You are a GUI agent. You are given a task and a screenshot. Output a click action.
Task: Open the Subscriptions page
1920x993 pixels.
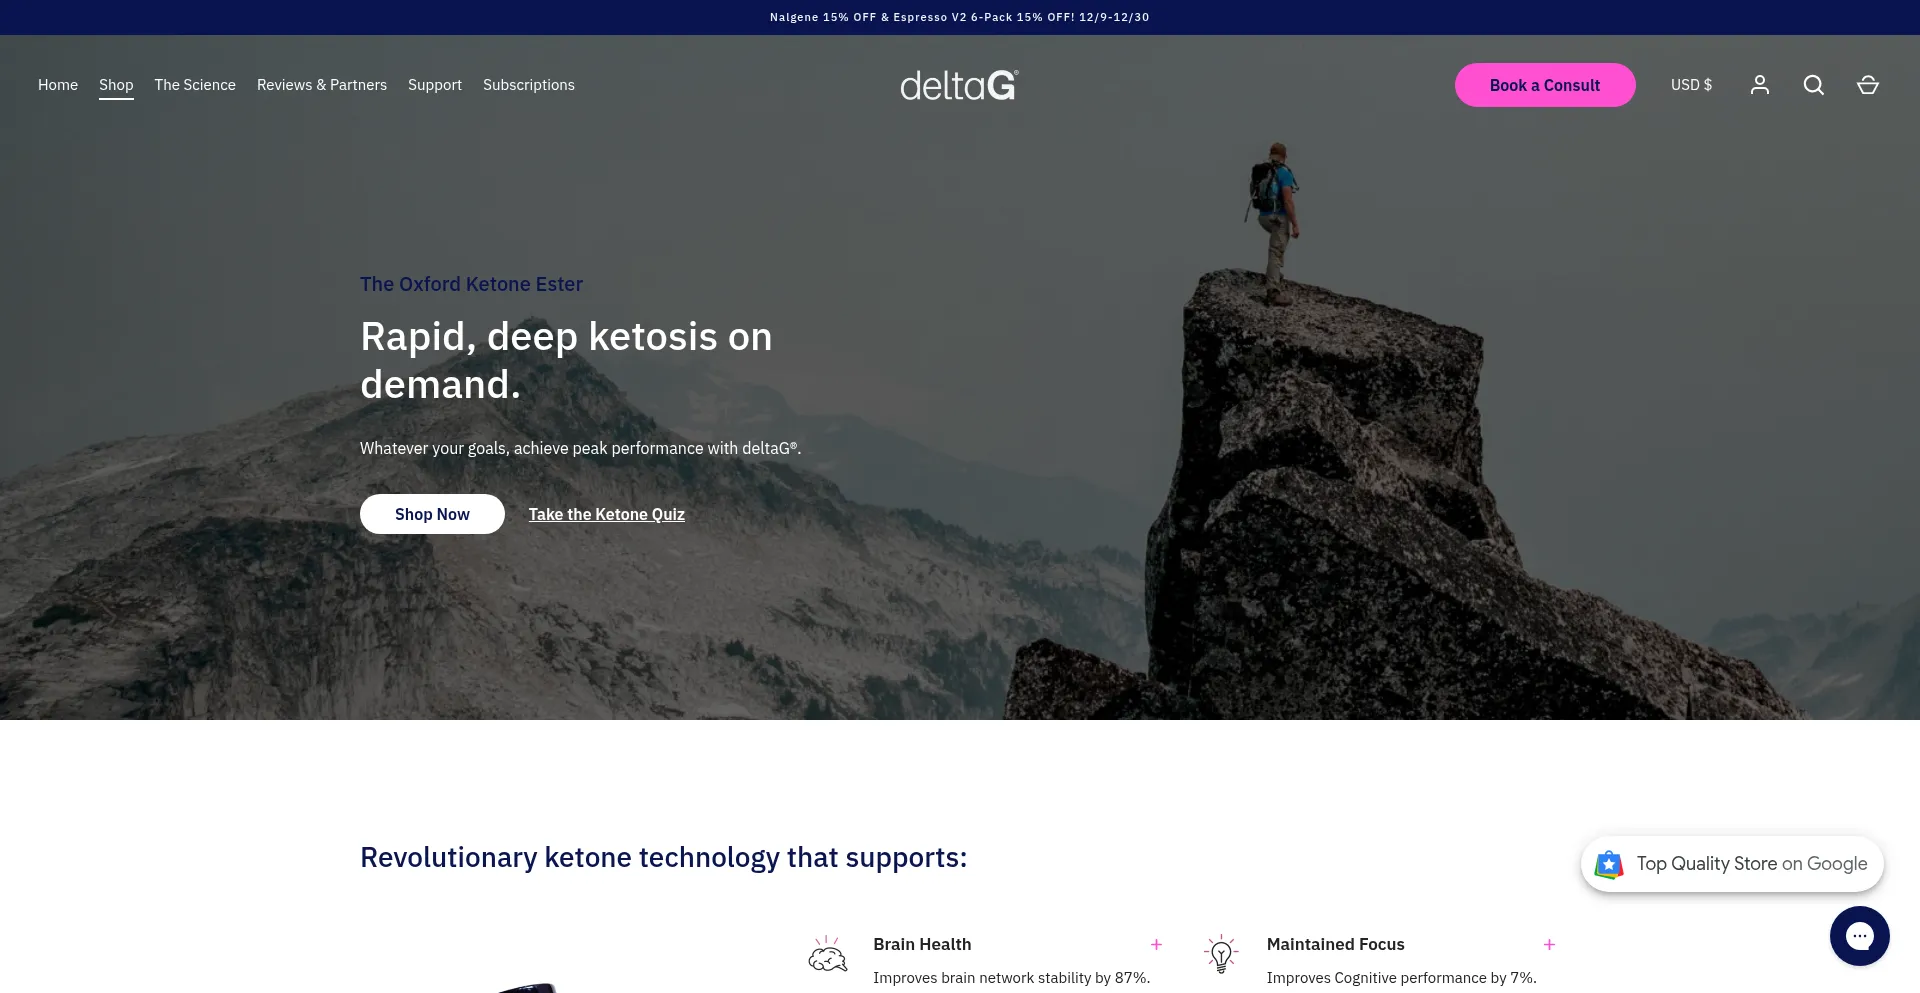528,85
